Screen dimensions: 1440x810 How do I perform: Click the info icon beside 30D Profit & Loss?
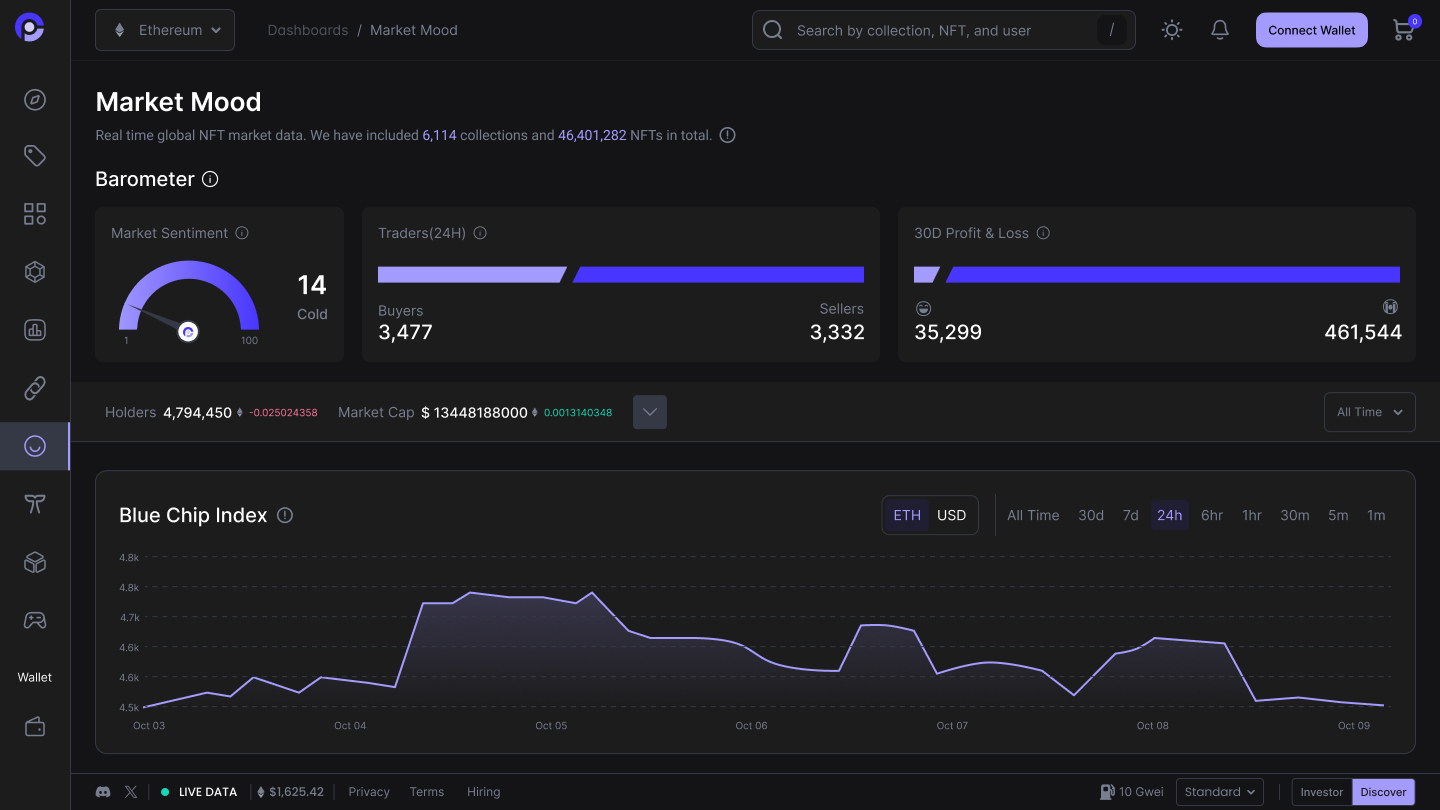[1043, 233]
